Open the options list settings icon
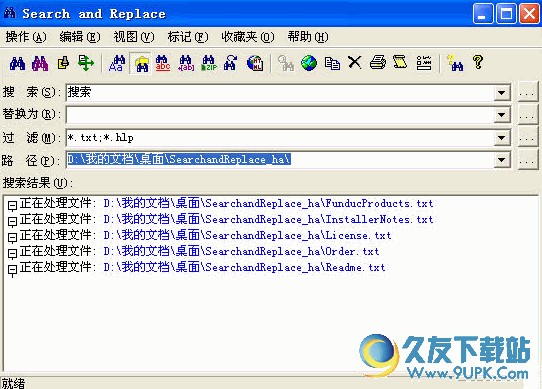The width and height of the screenshot is (542, 389). click(424, 63)
